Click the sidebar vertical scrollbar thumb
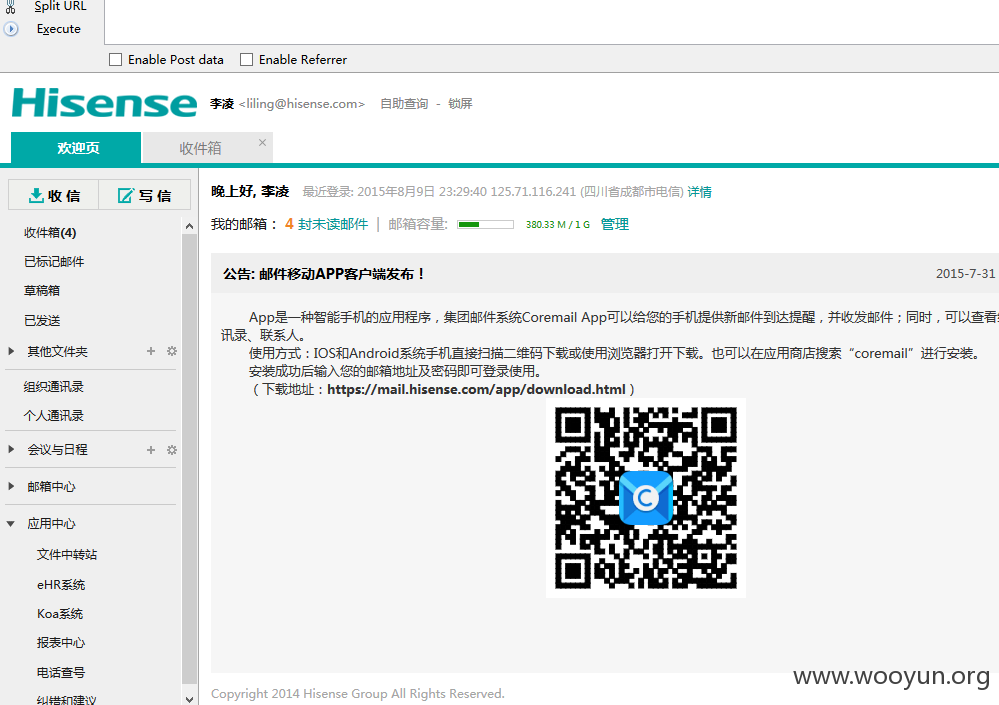Screen dimensions: 999x705 pyautogui.click(x=189, y=458)
